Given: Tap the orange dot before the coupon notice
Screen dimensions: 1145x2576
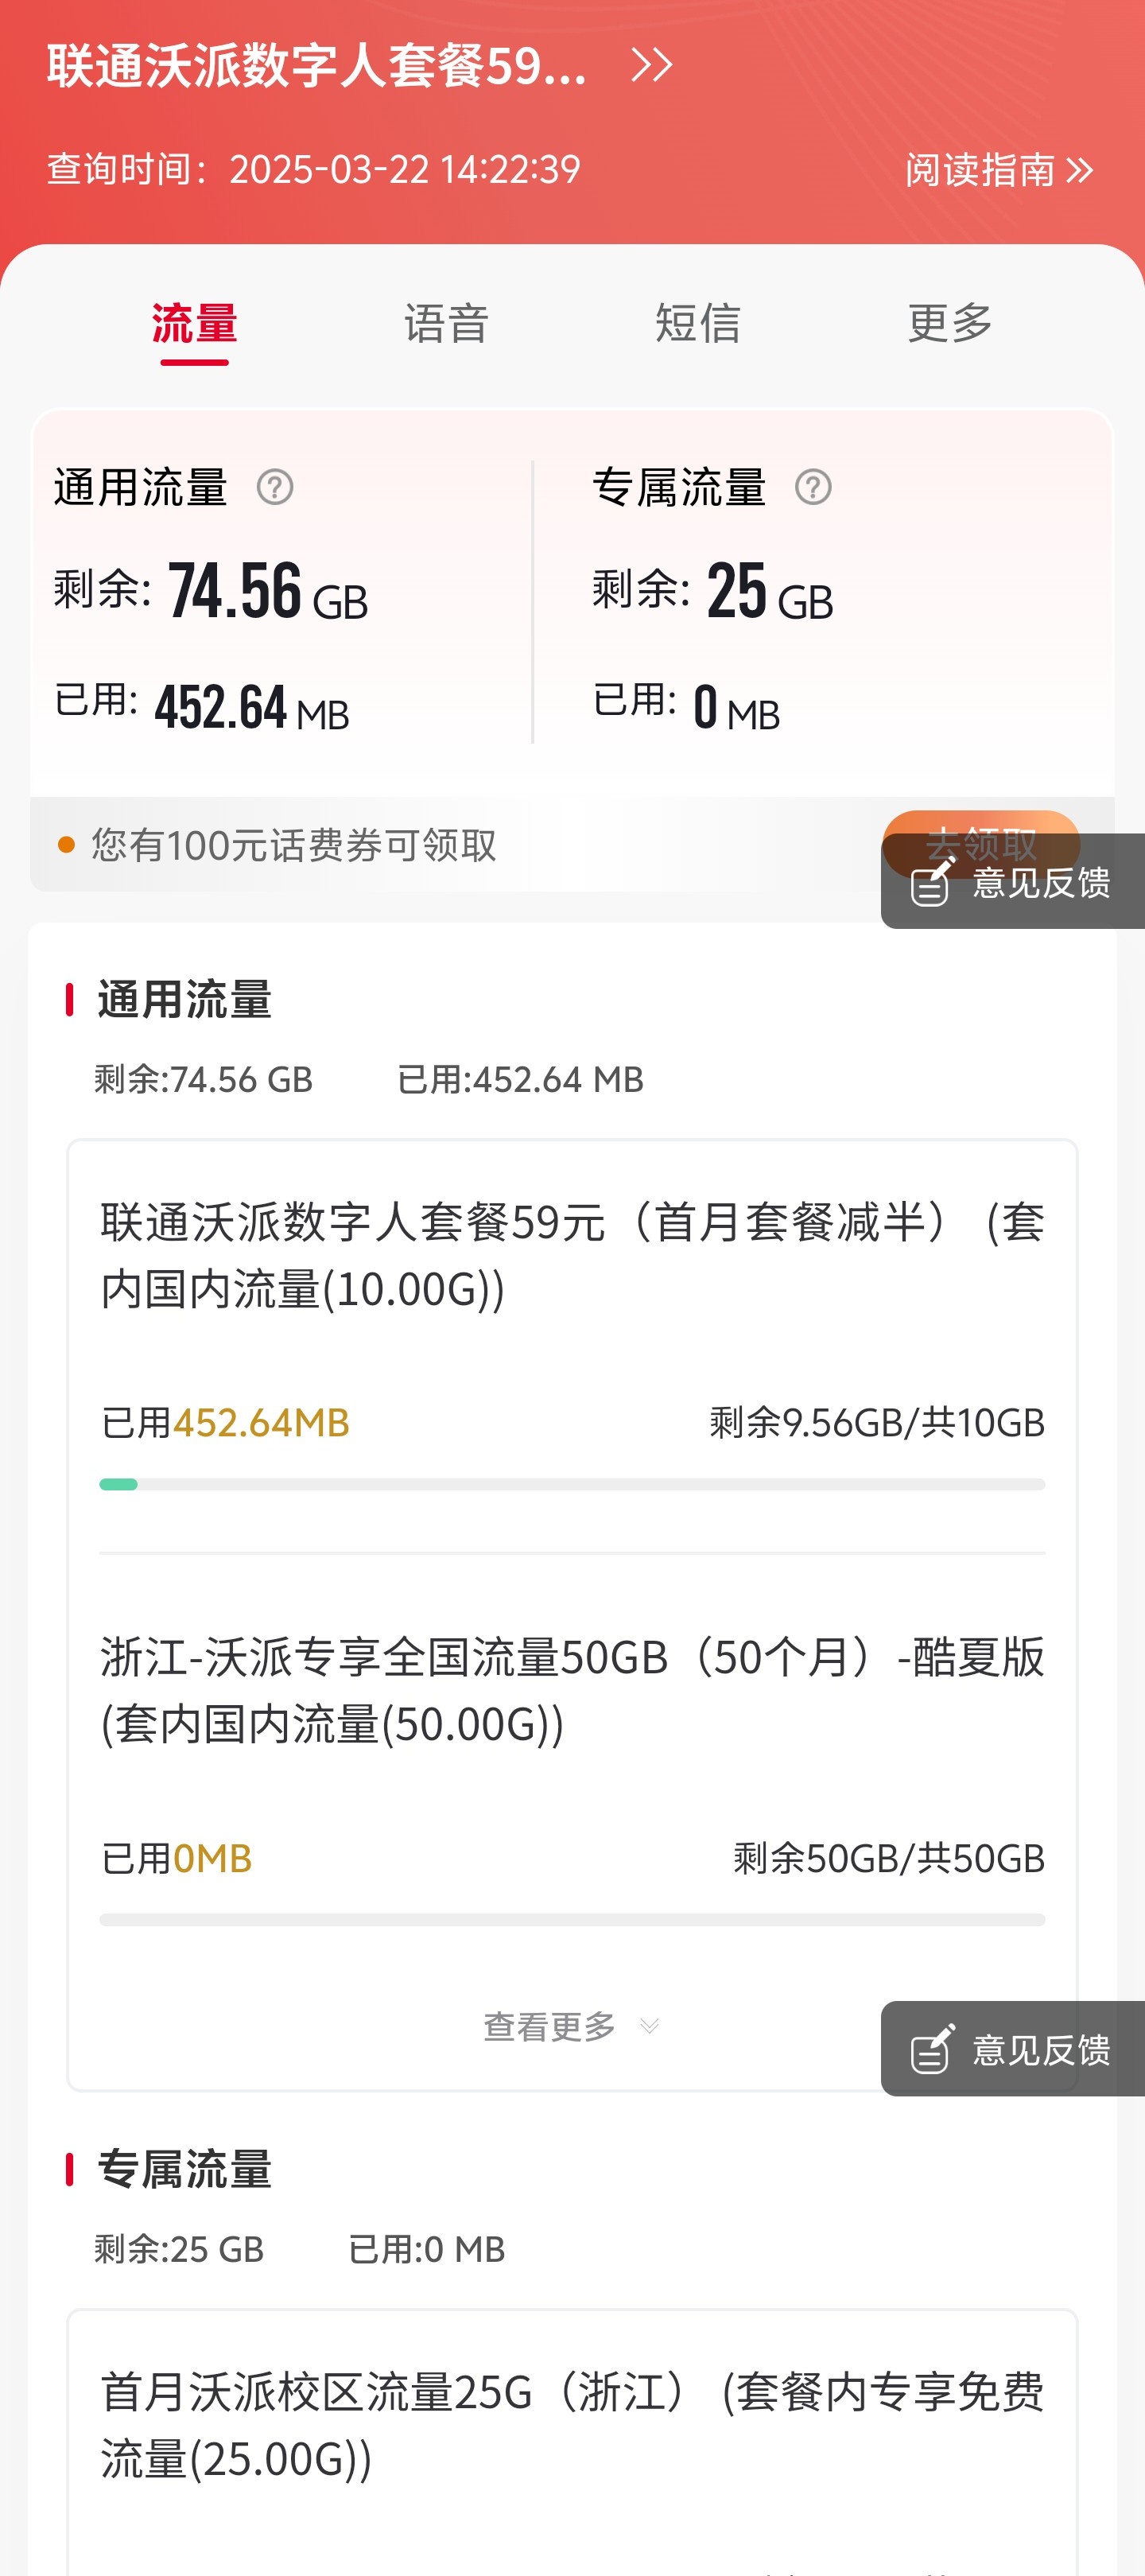Looking at the screenshot, I should coord(67,846).
